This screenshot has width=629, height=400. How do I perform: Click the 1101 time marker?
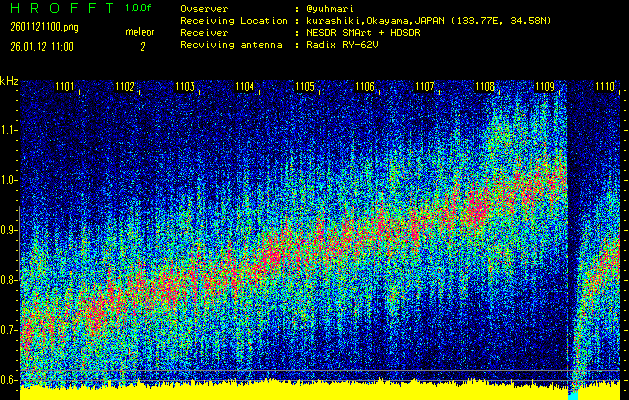[x=65, y=87]
